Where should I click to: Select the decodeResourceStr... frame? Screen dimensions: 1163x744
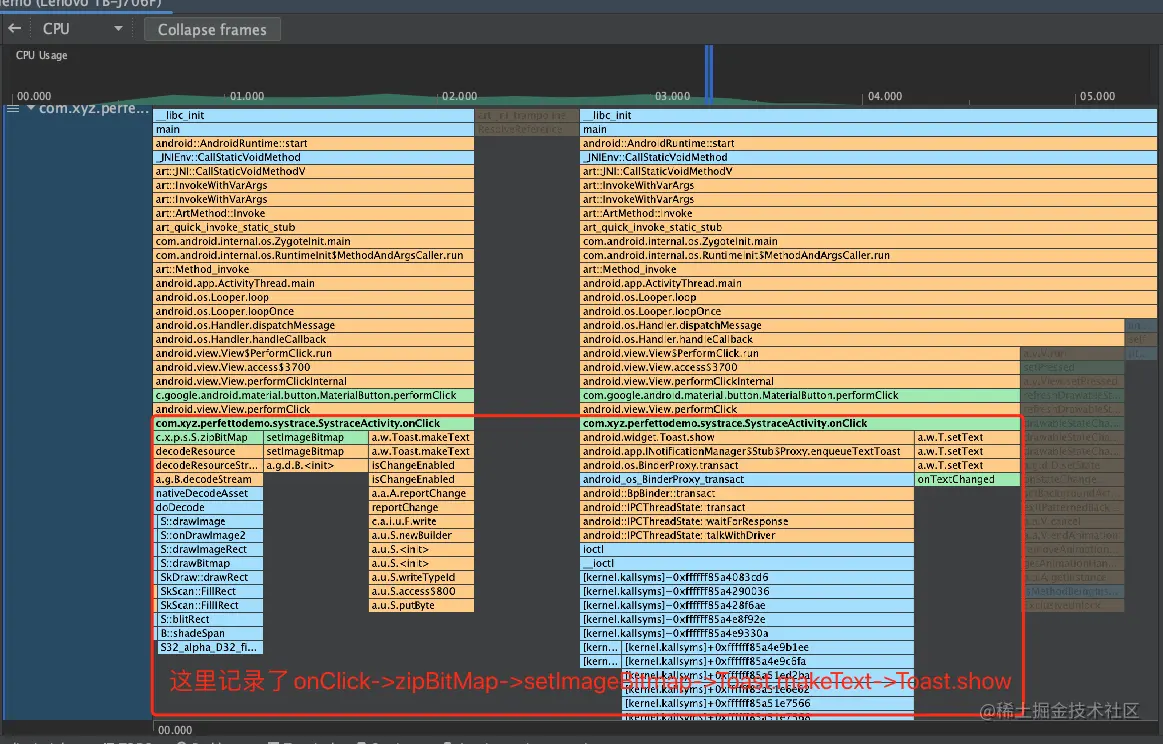(208, 466)
